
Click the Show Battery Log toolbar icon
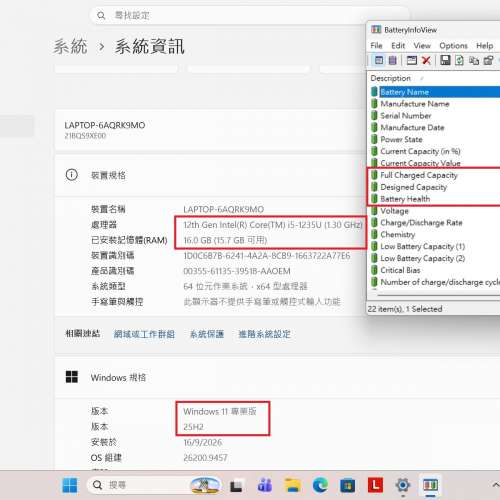click(393, 60)
